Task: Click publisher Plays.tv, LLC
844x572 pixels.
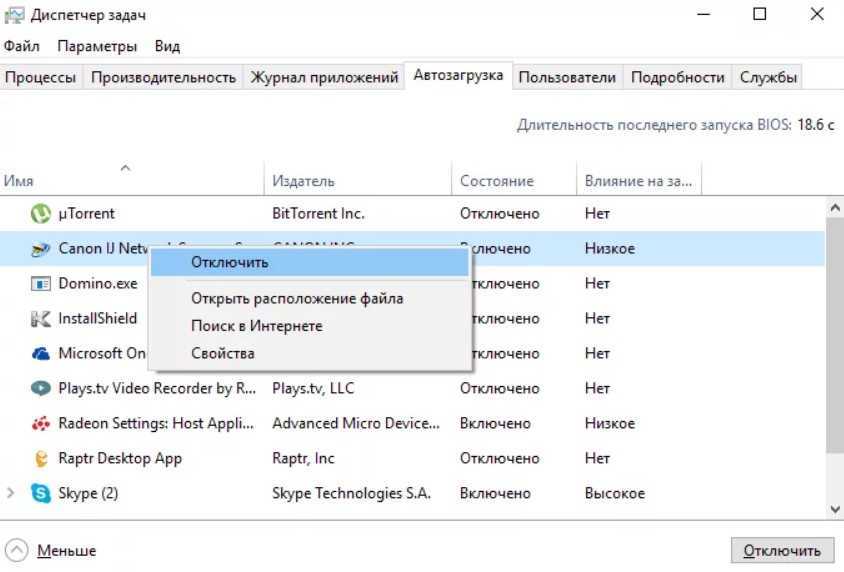Action: [313, 389]
